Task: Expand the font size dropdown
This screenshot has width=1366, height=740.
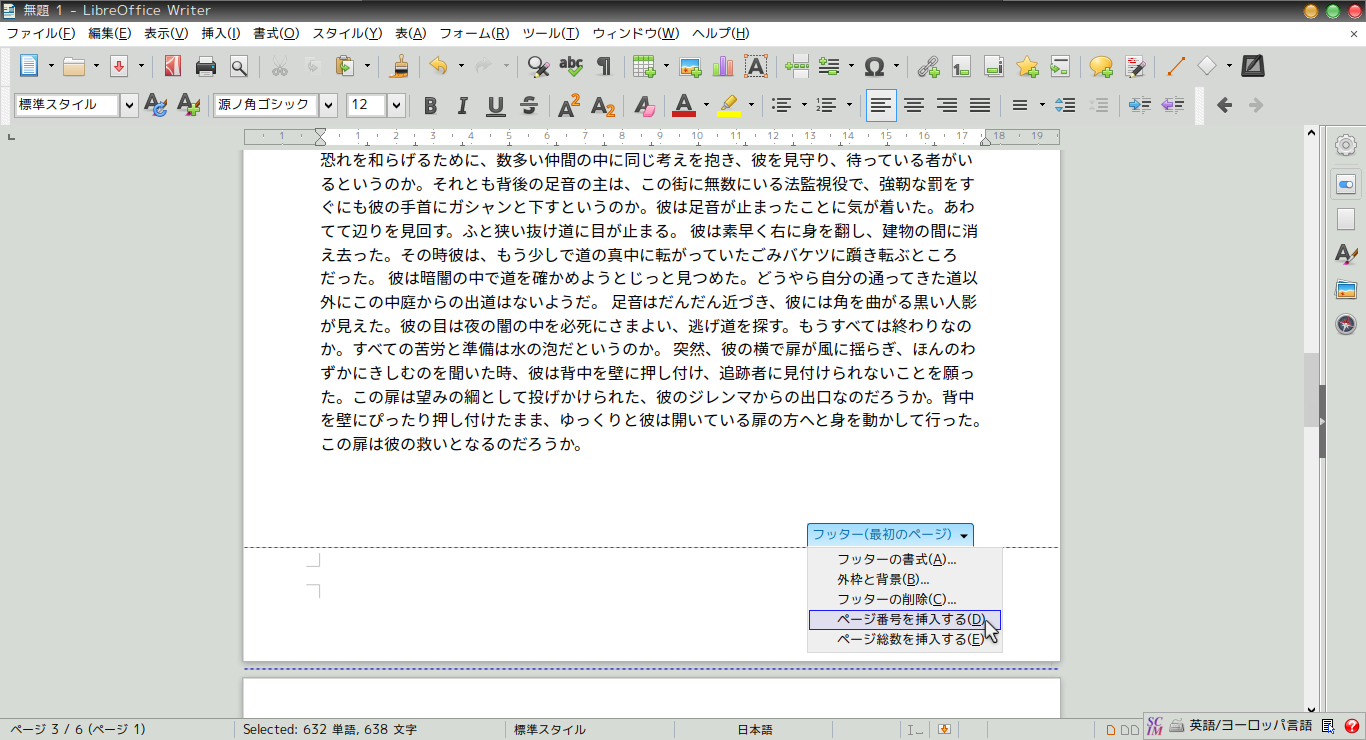Action: pyautogui.click(x=396, y=104)
